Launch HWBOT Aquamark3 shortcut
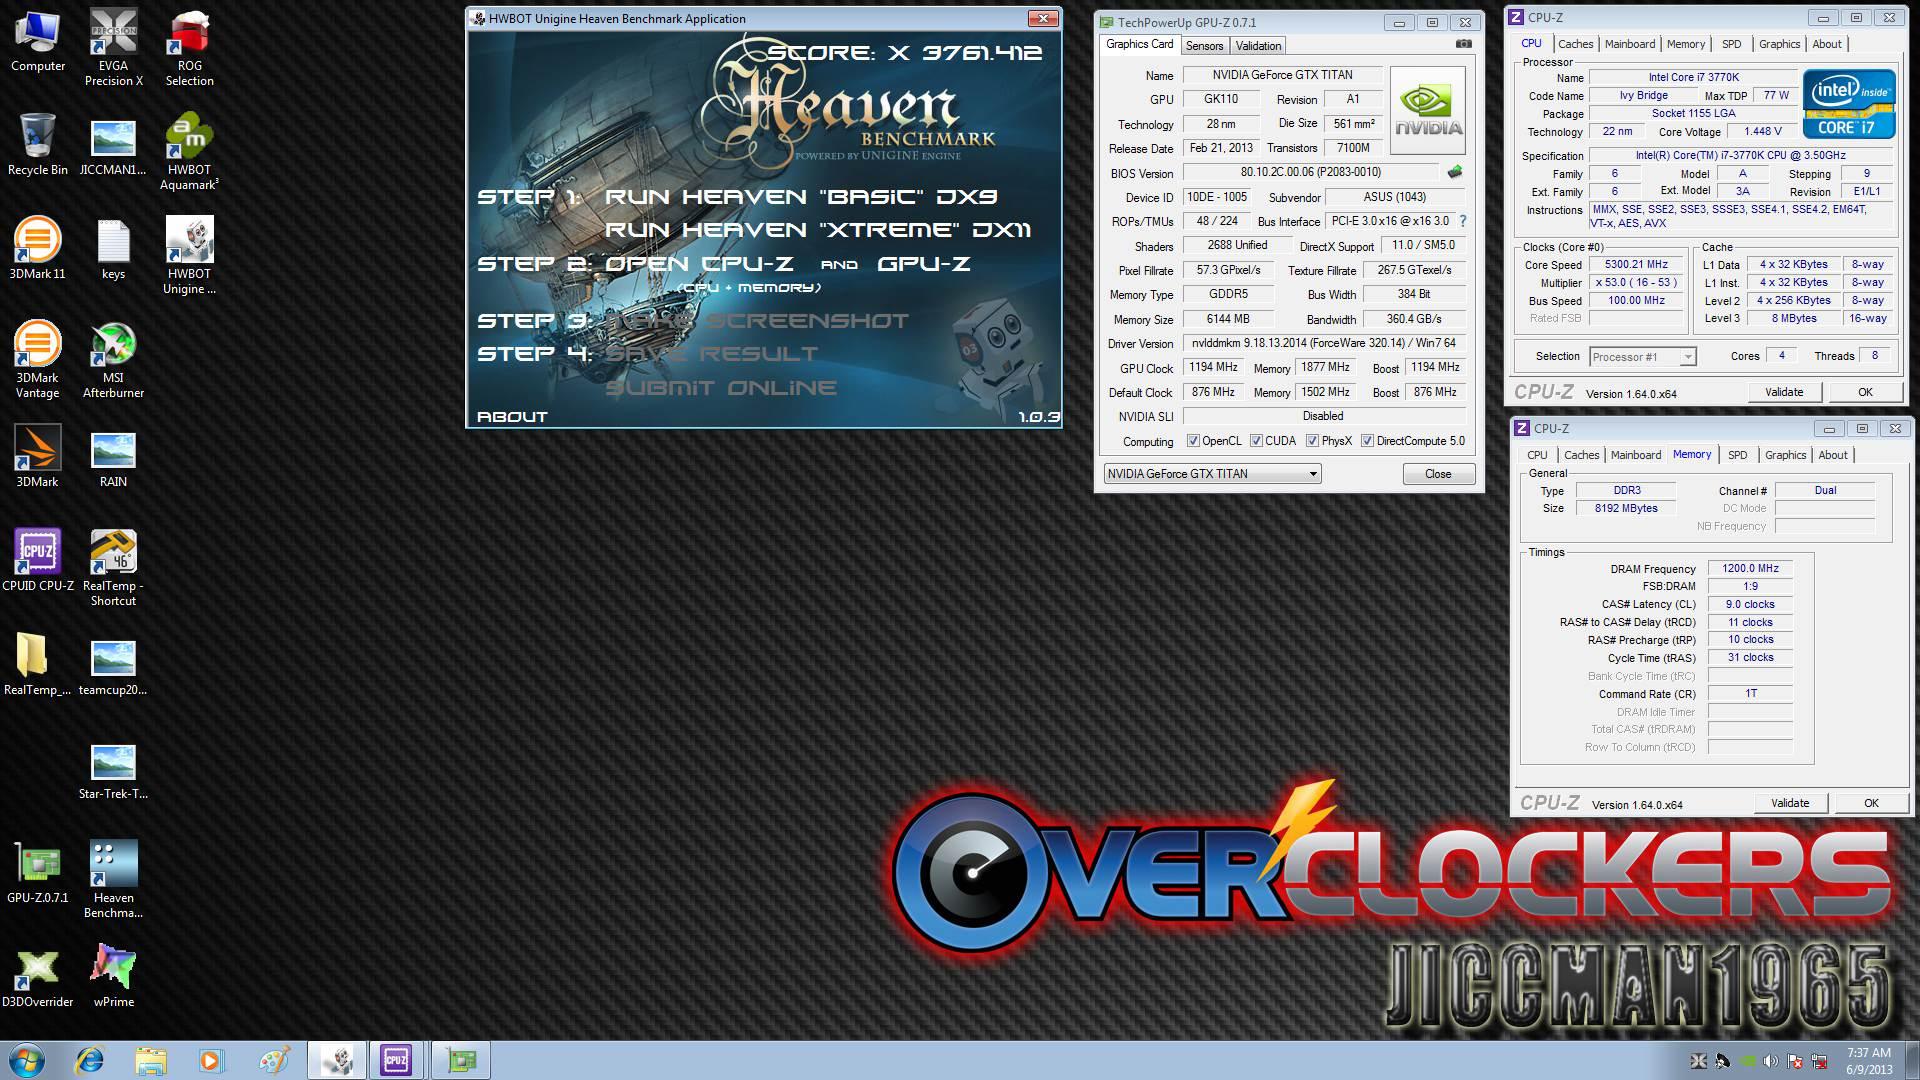Image resolution: width=1920 pixels, height=1080 pixels. coord(189,151)
